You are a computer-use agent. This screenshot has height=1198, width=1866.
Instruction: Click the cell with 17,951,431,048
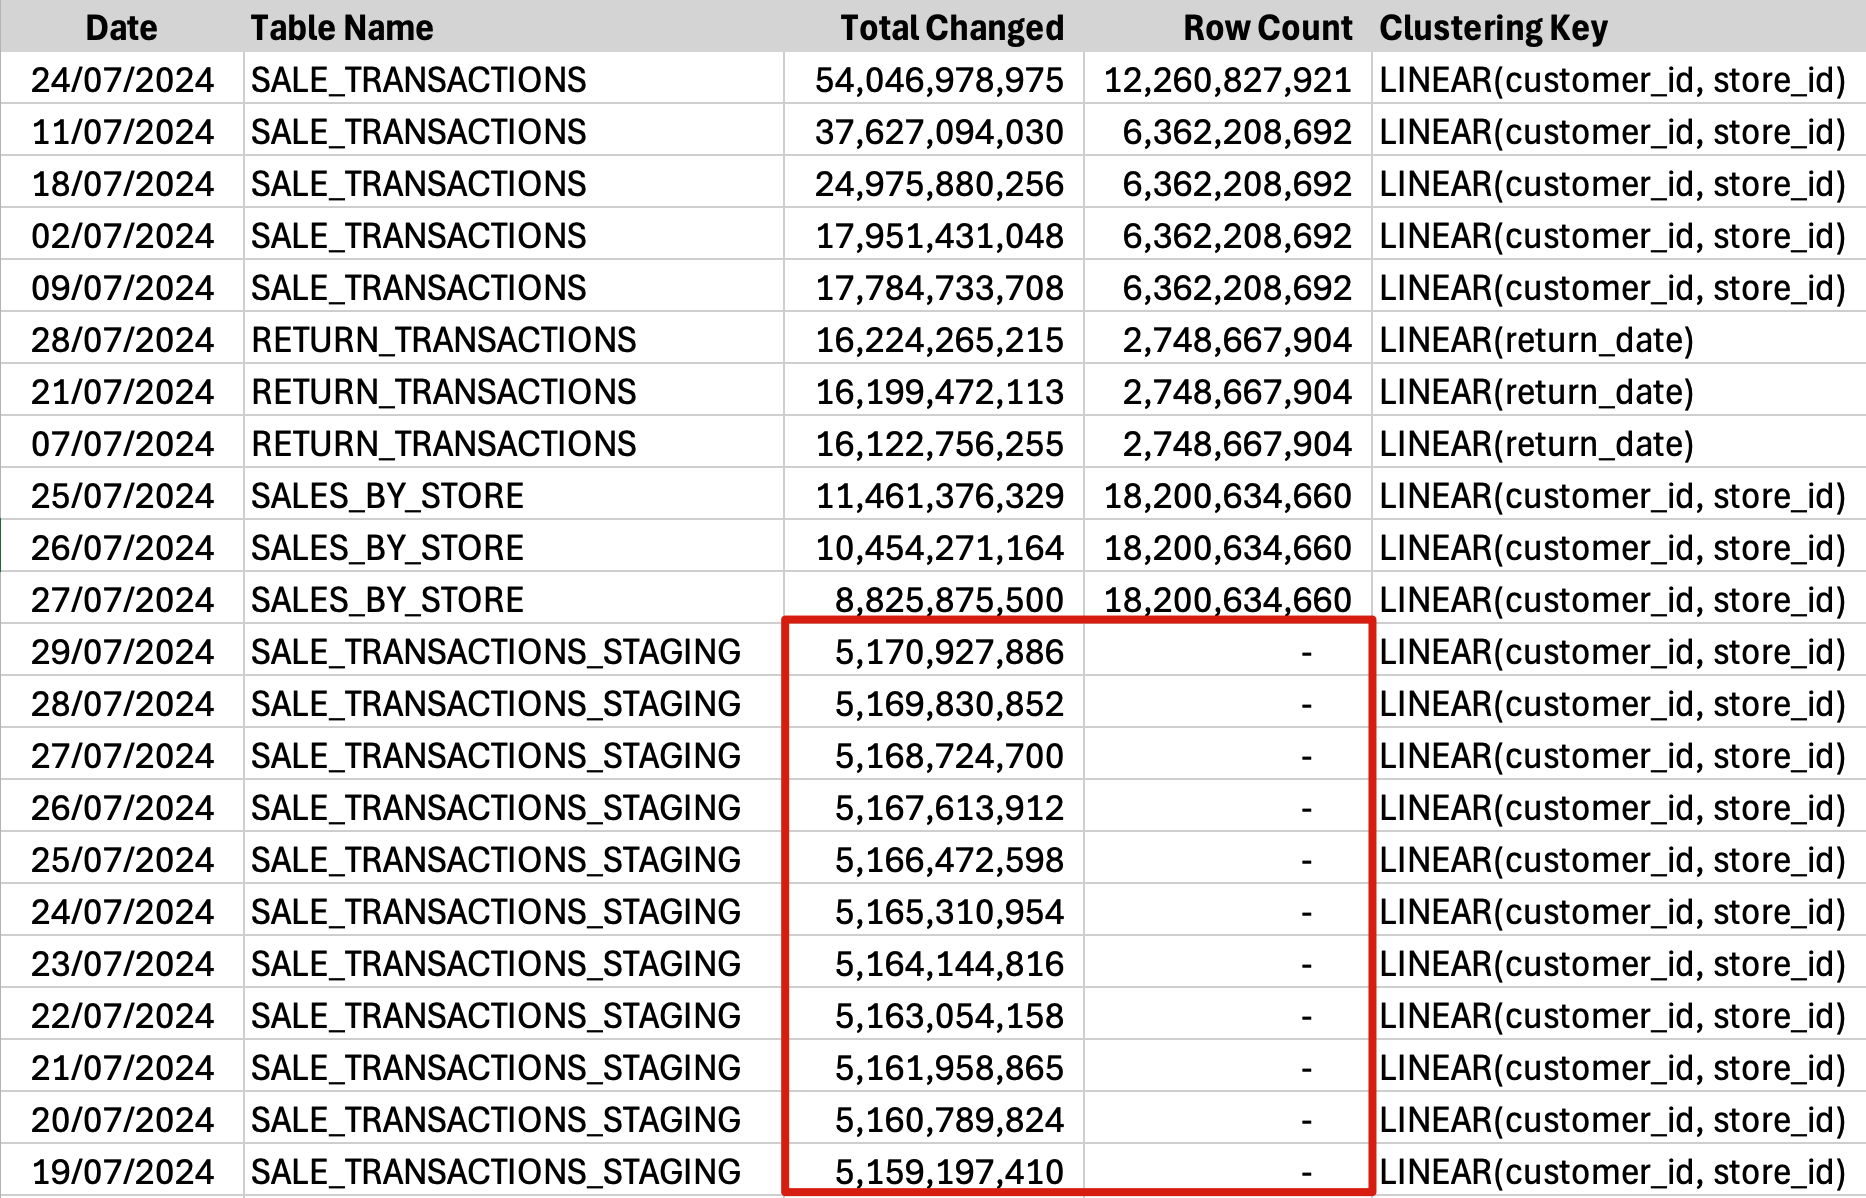point(934,235)
